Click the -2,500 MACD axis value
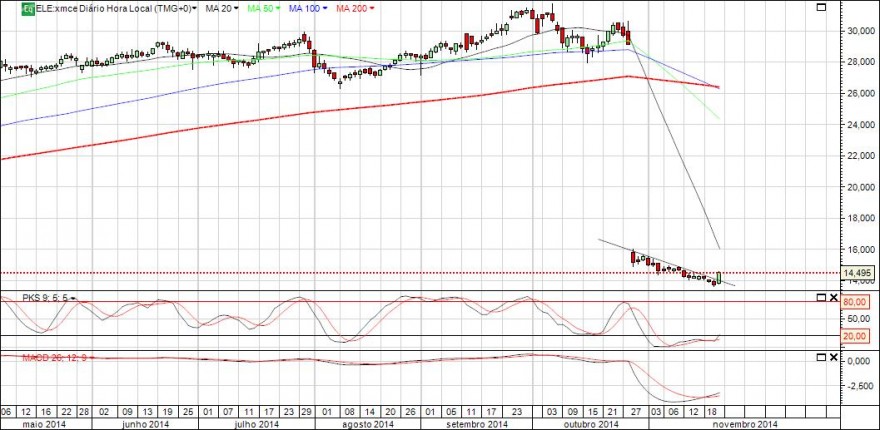 859,386
